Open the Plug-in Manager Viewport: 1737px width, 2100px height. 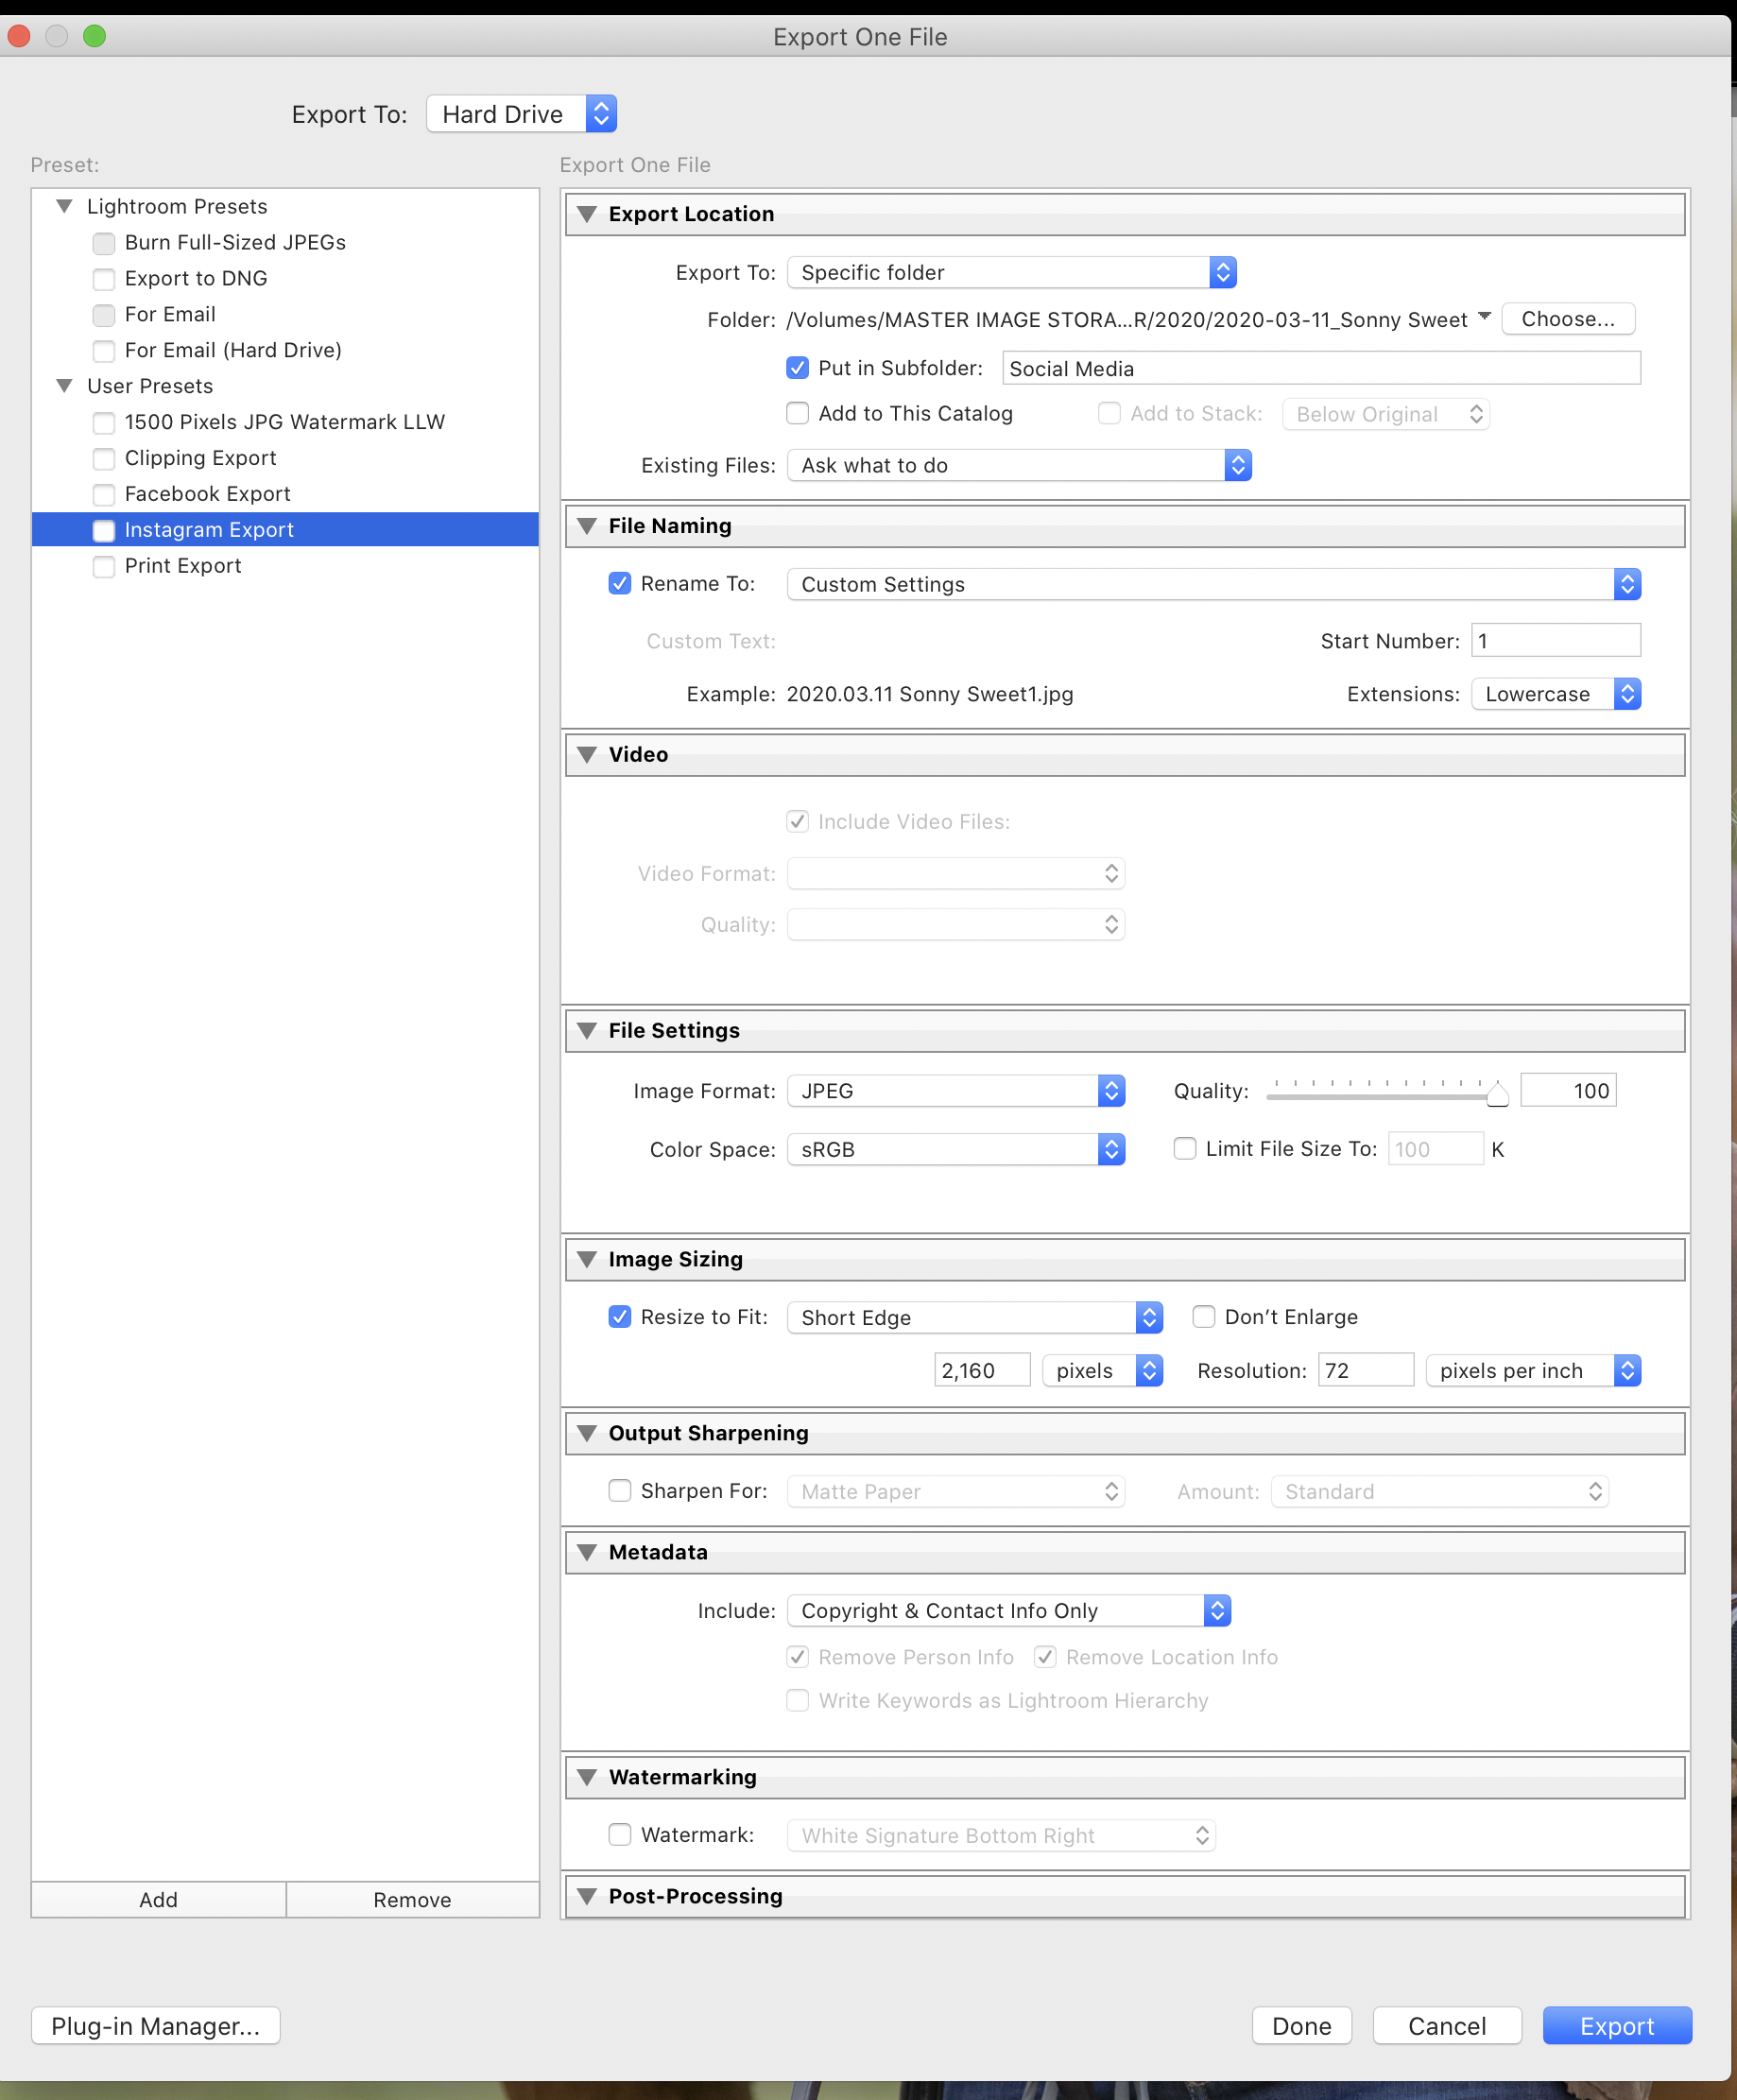click(x=155, y=2026)
